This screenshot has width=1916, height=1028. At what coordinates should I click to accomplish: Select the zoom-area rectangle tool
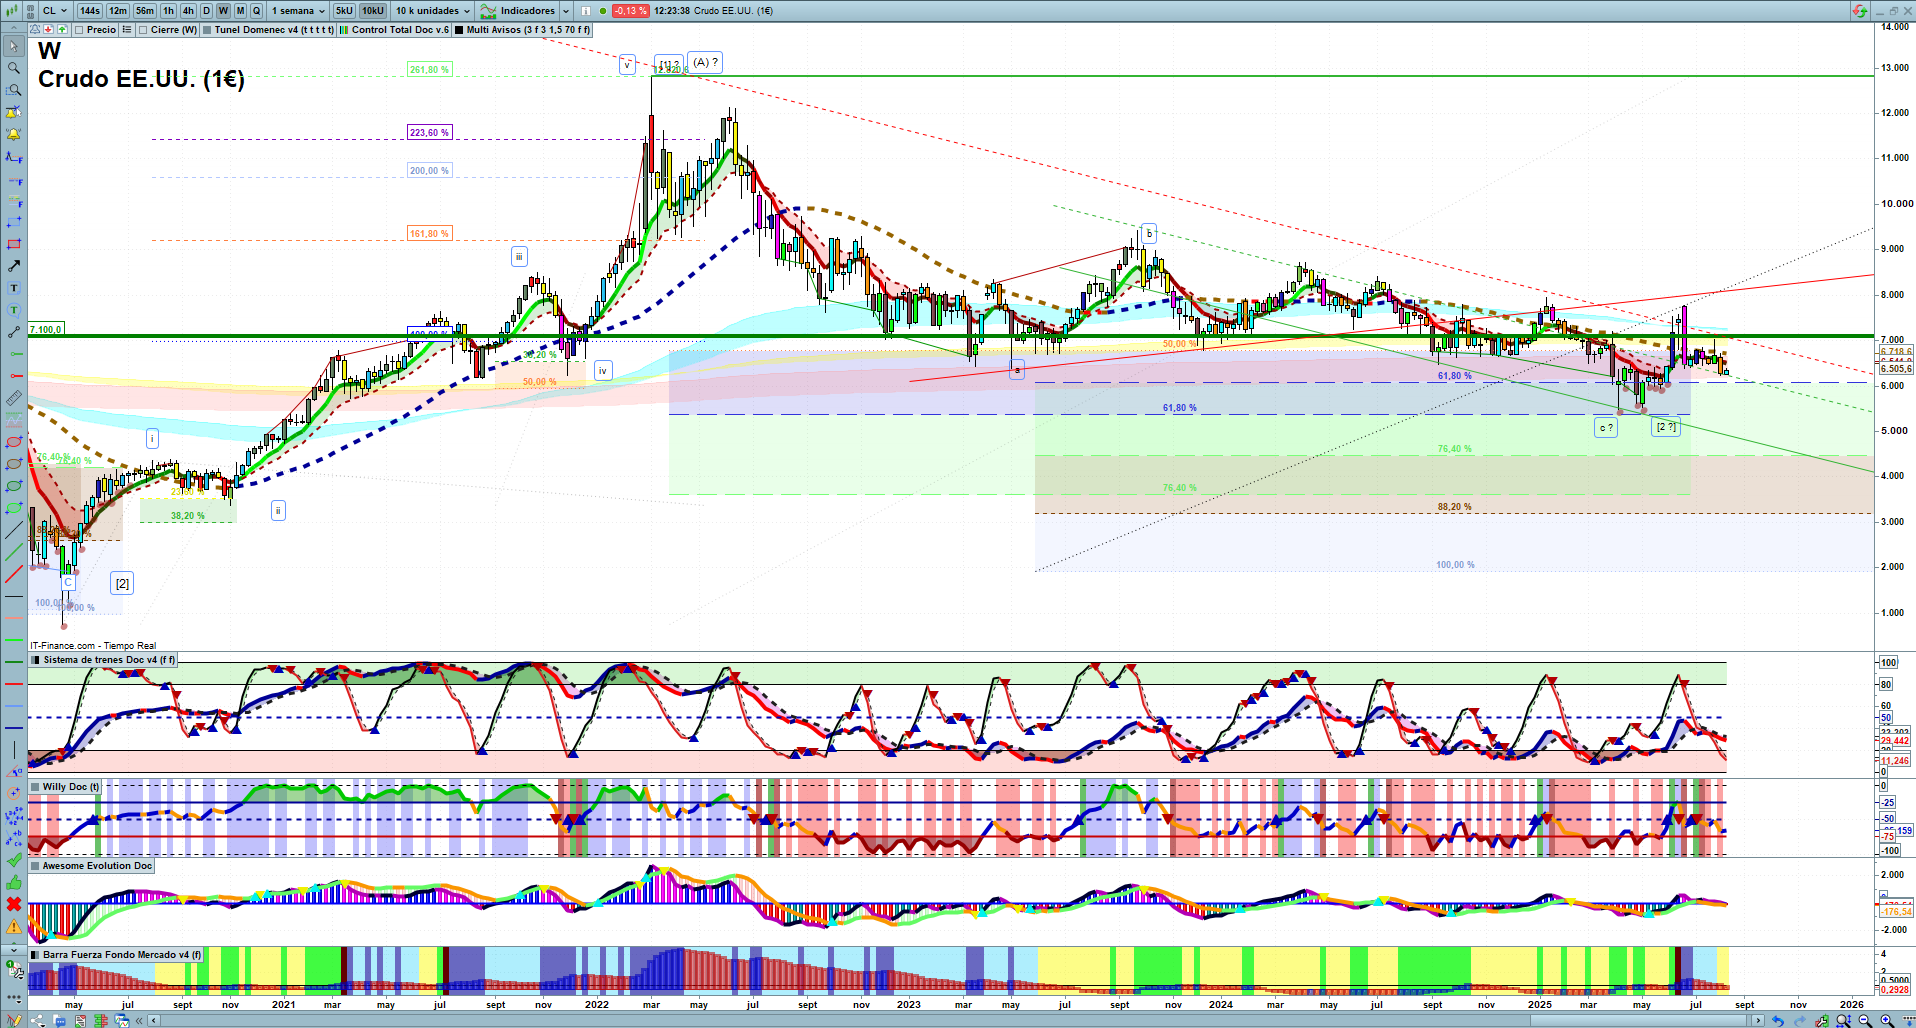[x=14, y=90]
